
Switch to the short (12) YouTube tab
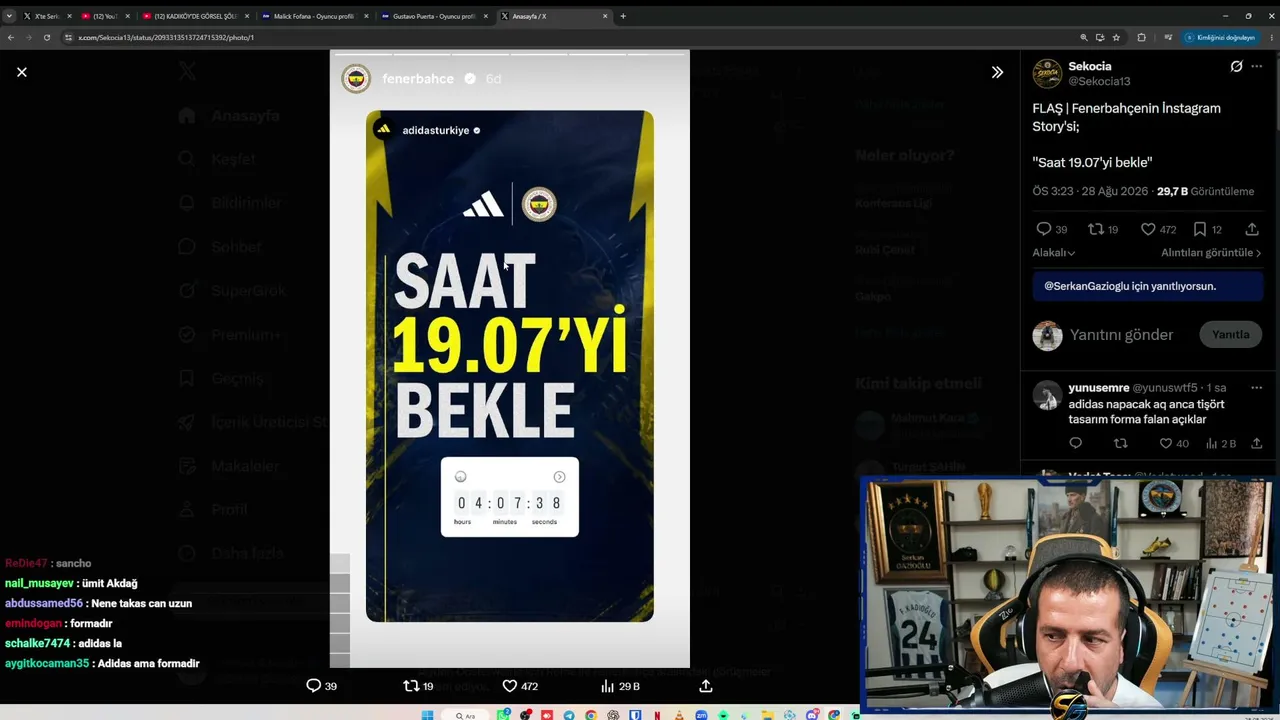point(105,16)
